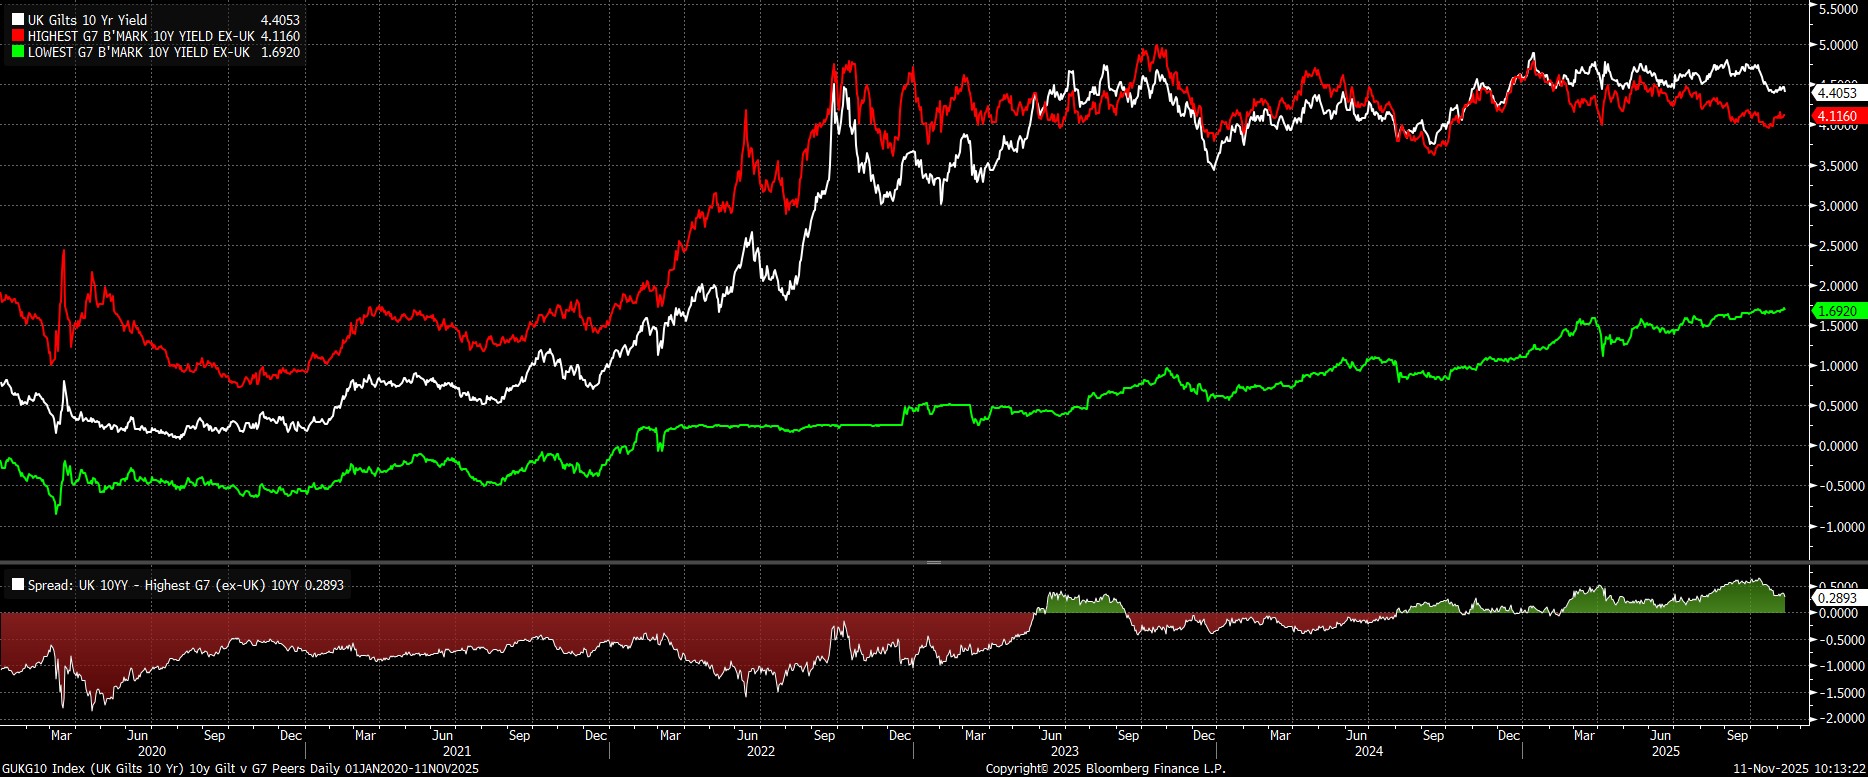Select the UK Gilts 10 Yr Yield legend label
The image size is (1868, 777).
[87, 20]
